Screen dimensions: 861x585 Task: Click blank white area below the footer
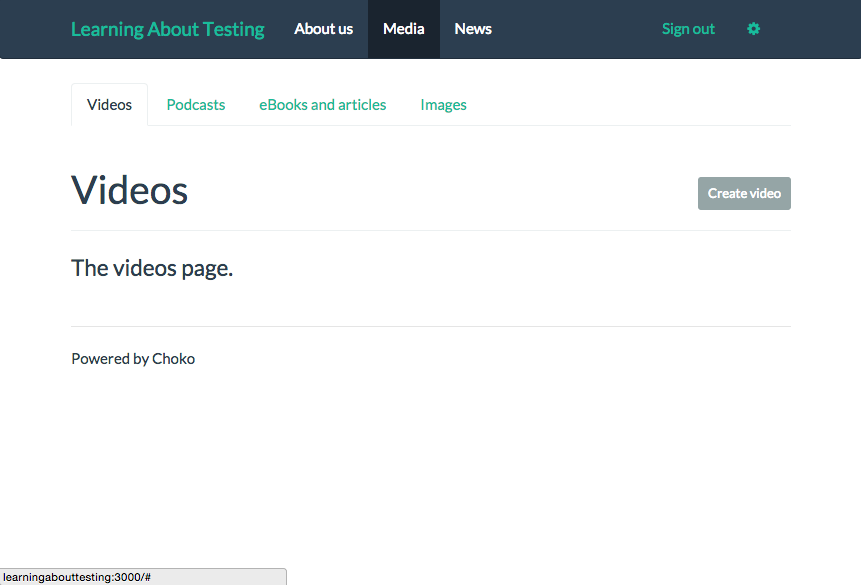(x=430, y=460)
